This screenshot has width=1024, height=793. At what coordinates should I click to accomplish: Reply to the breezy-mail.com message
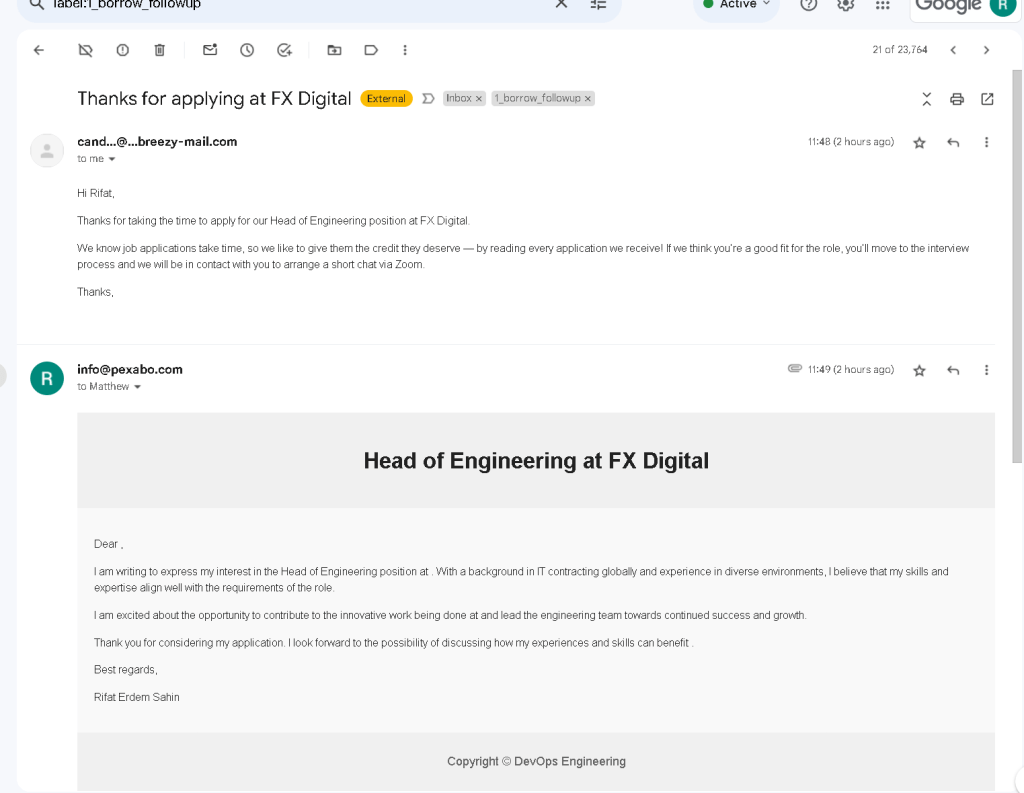953,142
